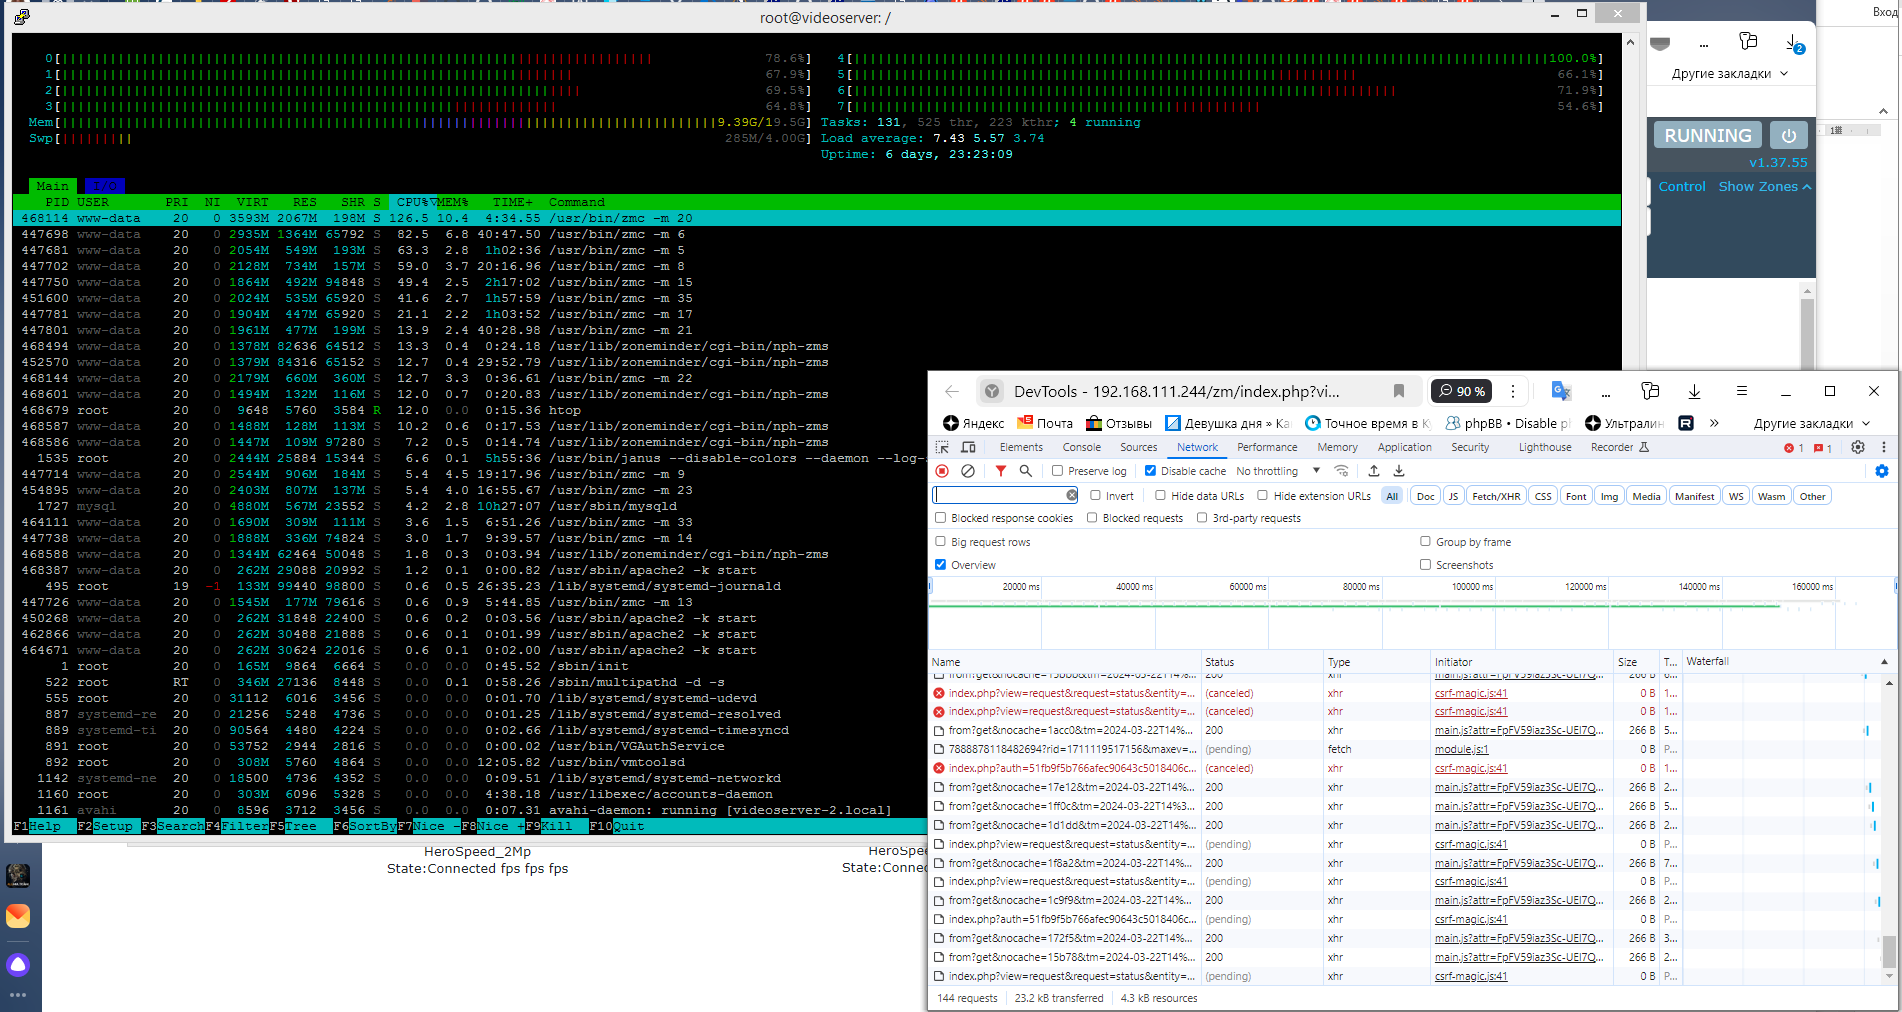Screen dimensions: 1902x1012
Task: Toggle the device toolbar icon in DevTools
Action: point(968,447)
